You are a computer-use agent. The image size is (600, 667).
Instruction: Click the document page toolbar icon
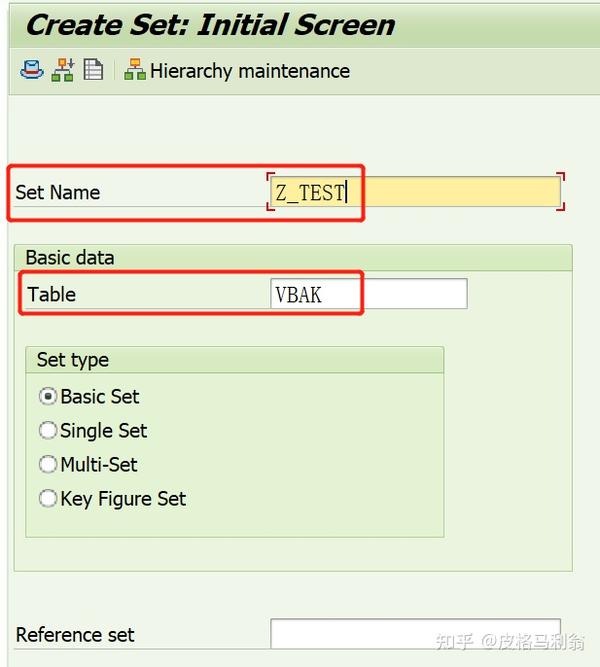pos(93,70)
